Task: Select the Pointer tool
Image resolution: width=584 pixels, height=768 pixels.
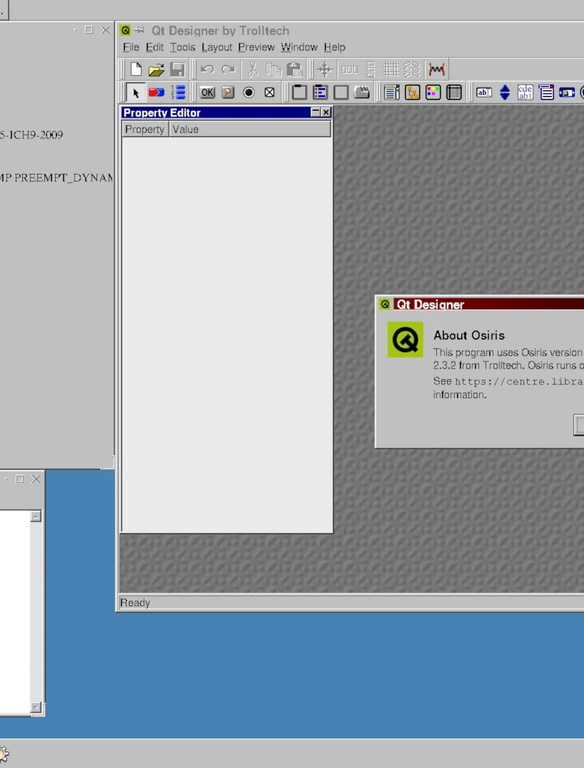Action: [x=135, y=93]
